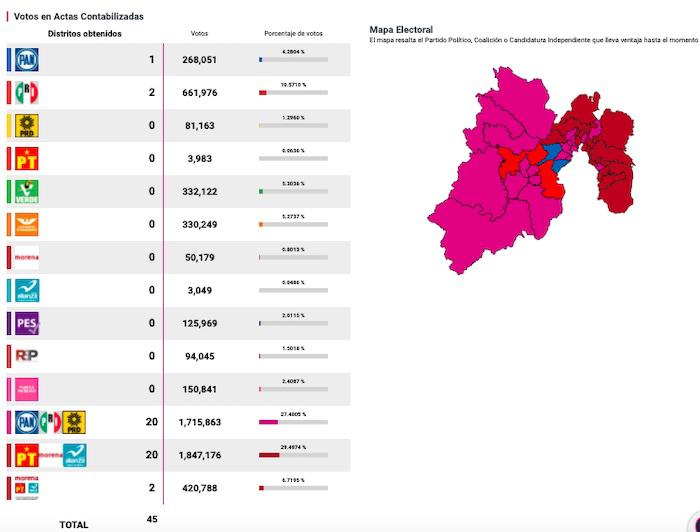Click the vote count 332,122

tap(200, 191)
